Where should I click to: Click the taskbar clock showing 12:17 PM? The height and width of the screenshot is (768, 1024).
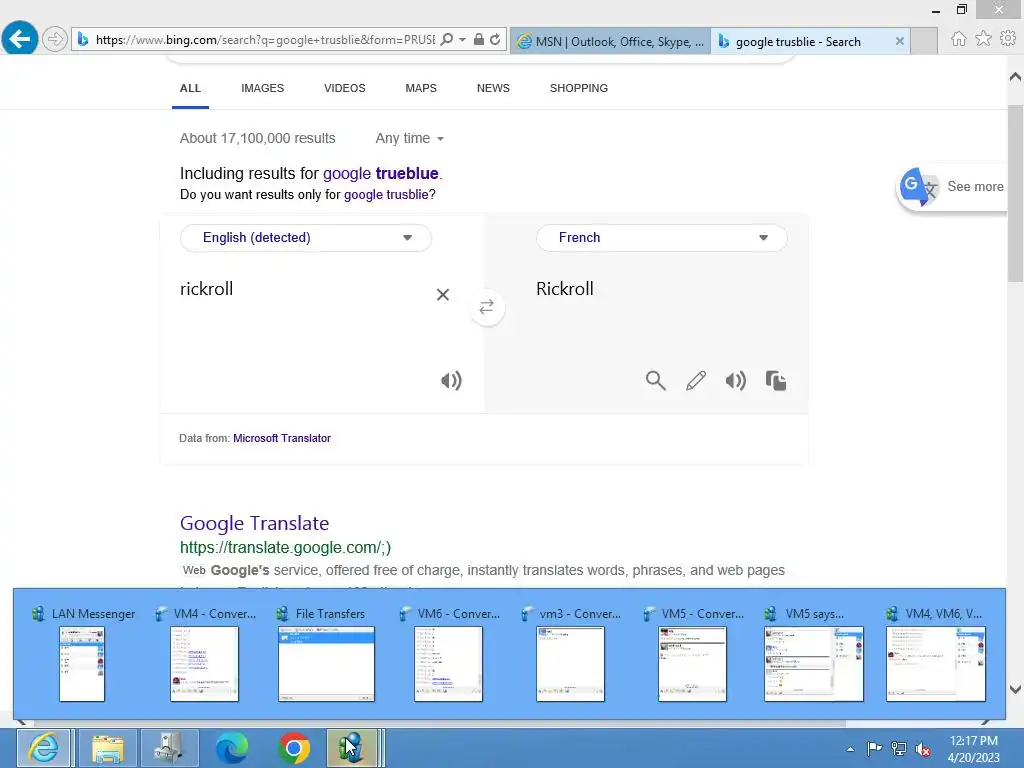coord(973,749)
